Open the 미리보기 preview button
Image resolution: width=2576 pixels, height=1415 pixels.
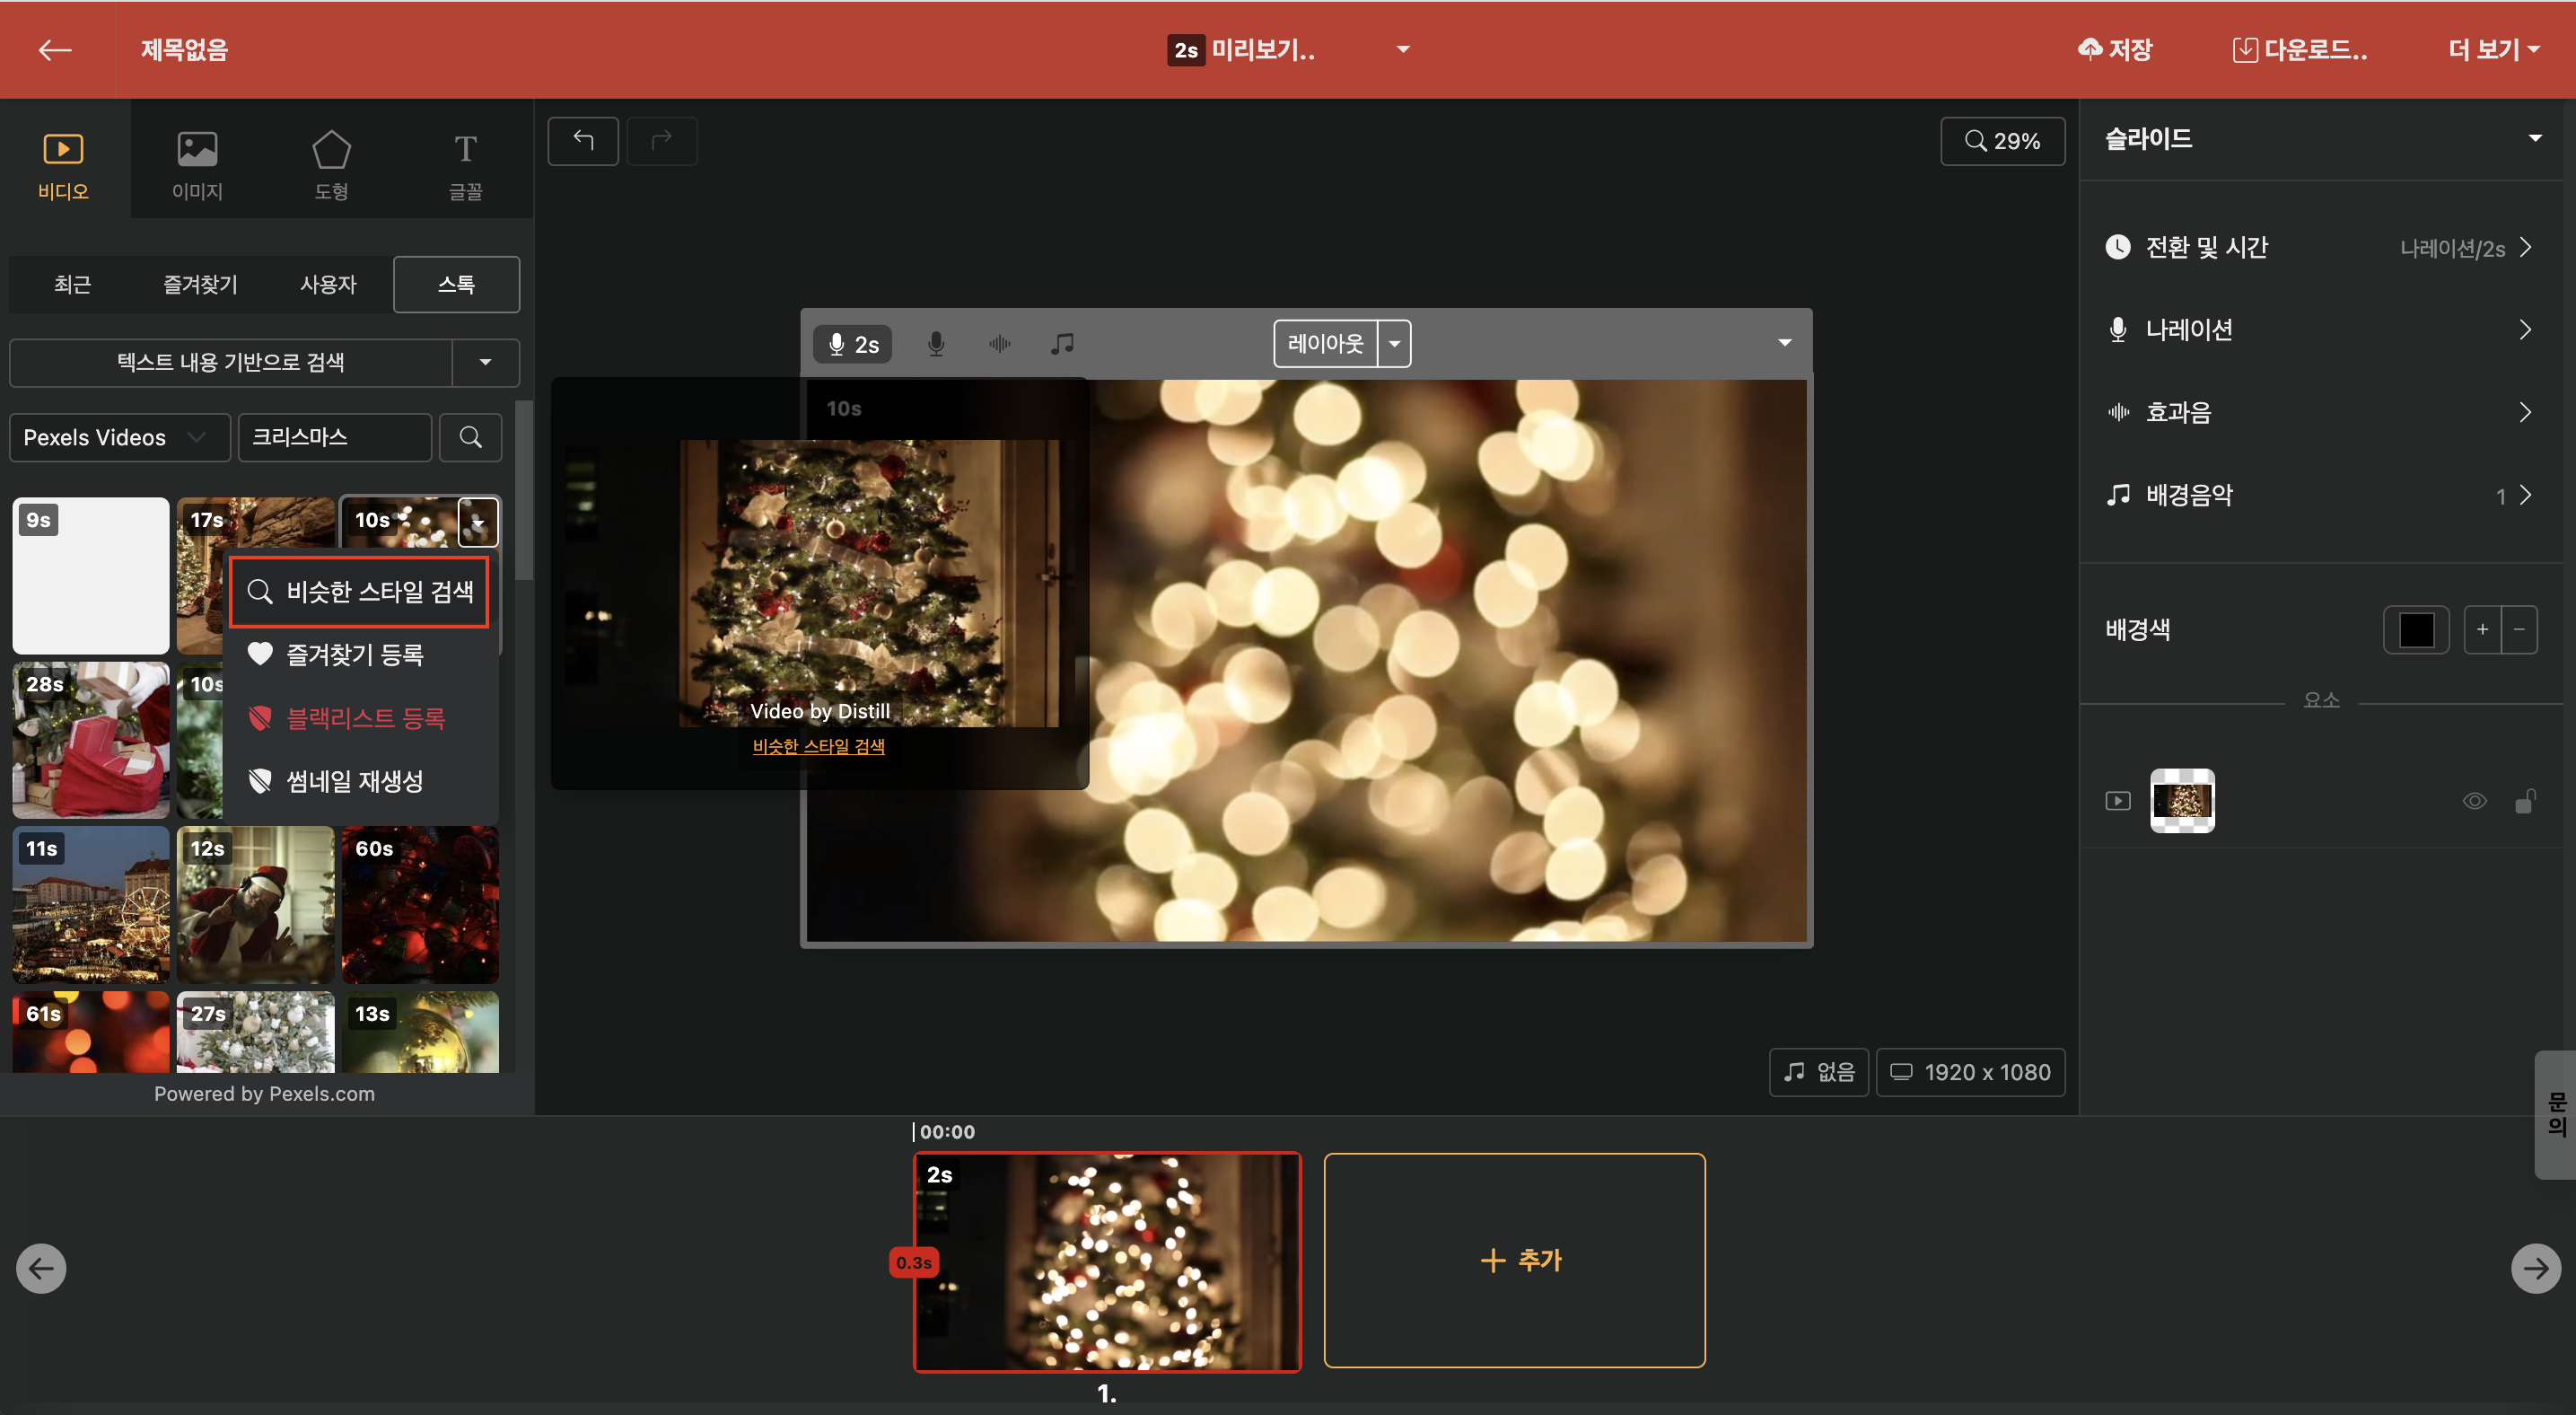pyautogui.click(x=1241, y=49)
